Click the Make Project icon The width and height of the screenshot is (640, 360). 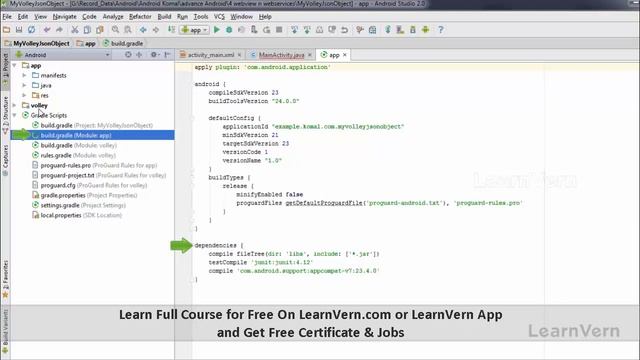coord(171,30)
